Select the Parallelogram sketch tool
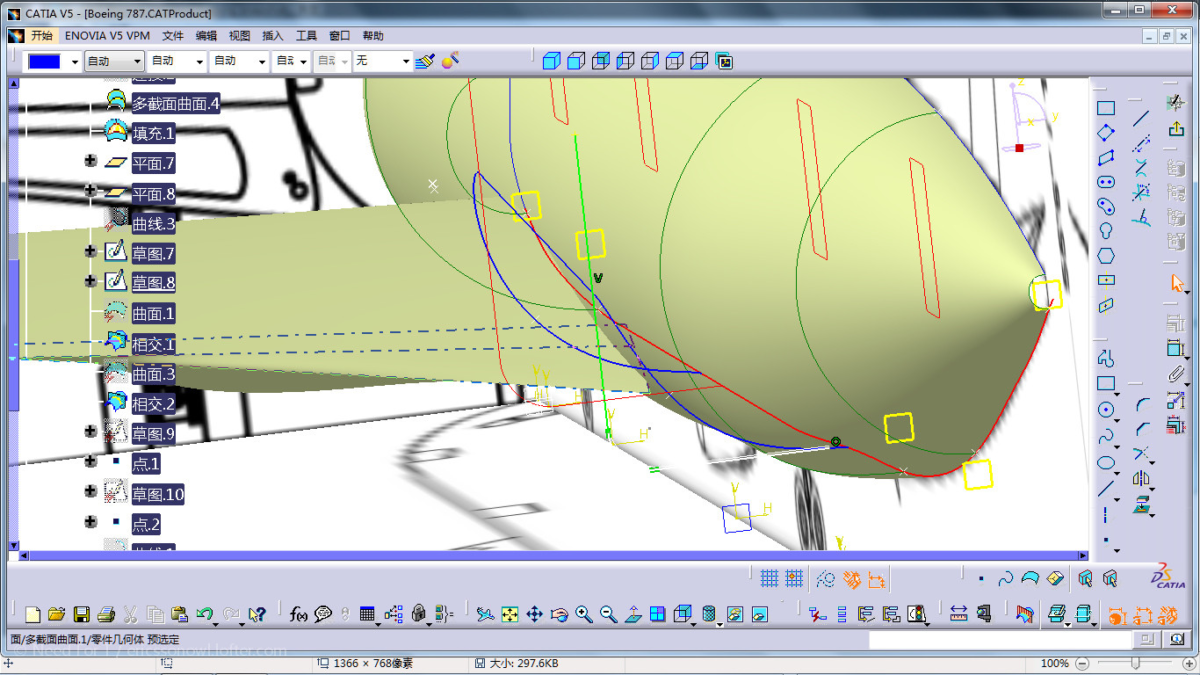Screen dimensions: 1200x675 [1106, 158]
